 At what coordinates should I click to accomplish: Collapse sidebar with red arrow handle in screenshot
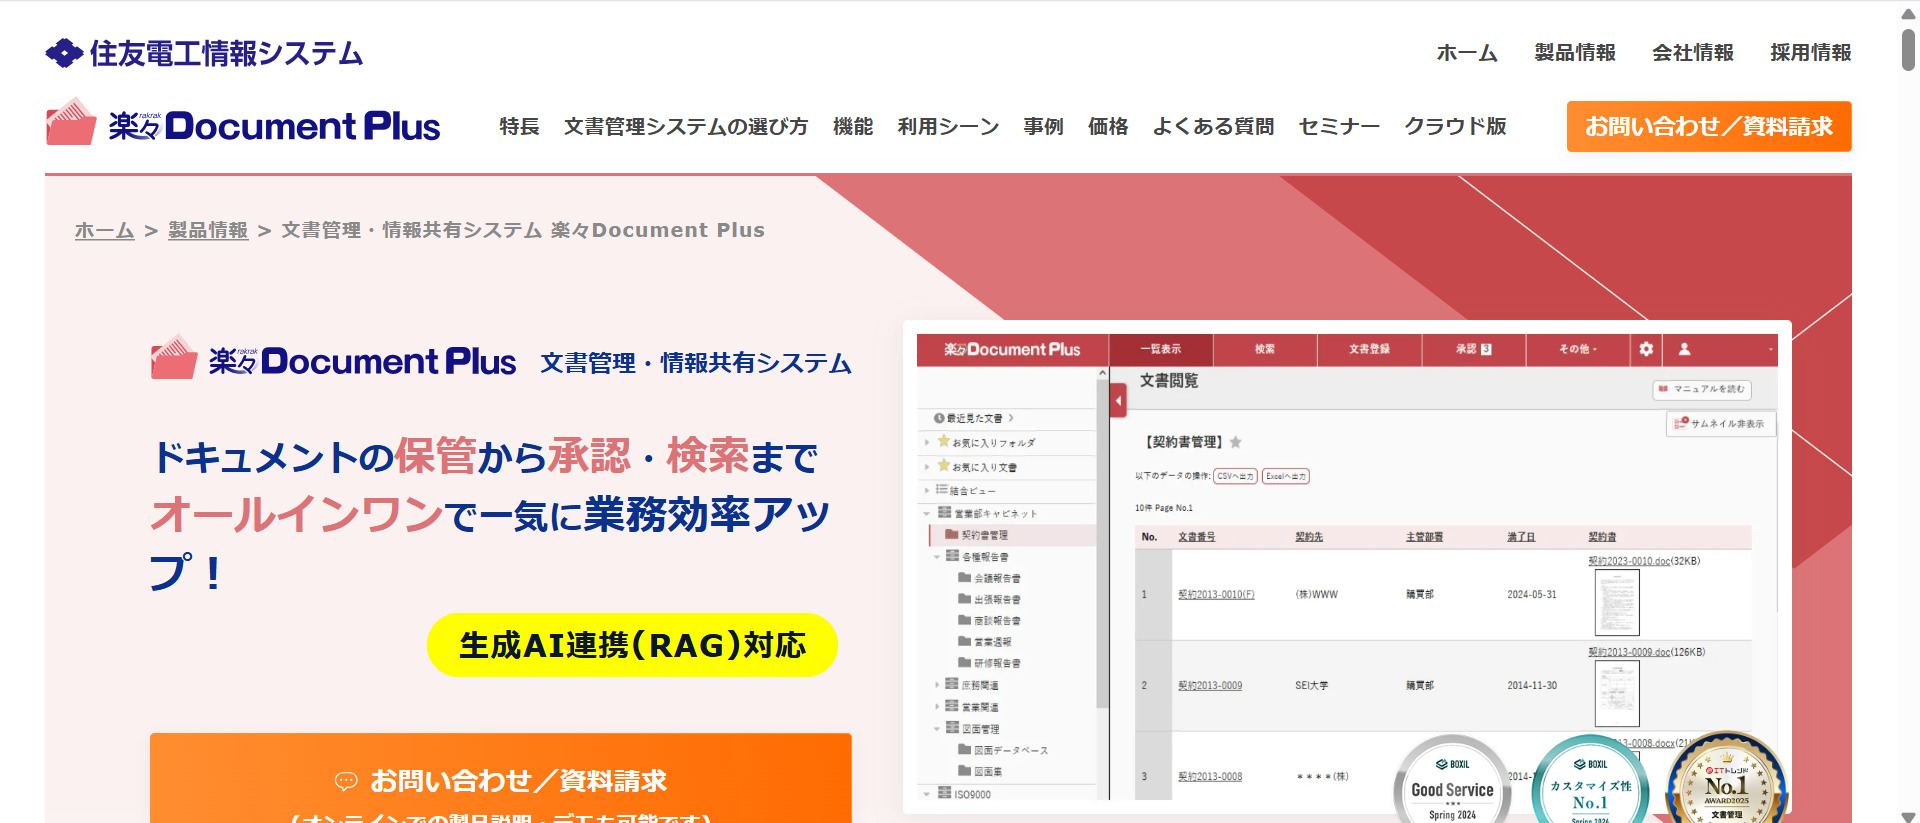click(1118, 402)
